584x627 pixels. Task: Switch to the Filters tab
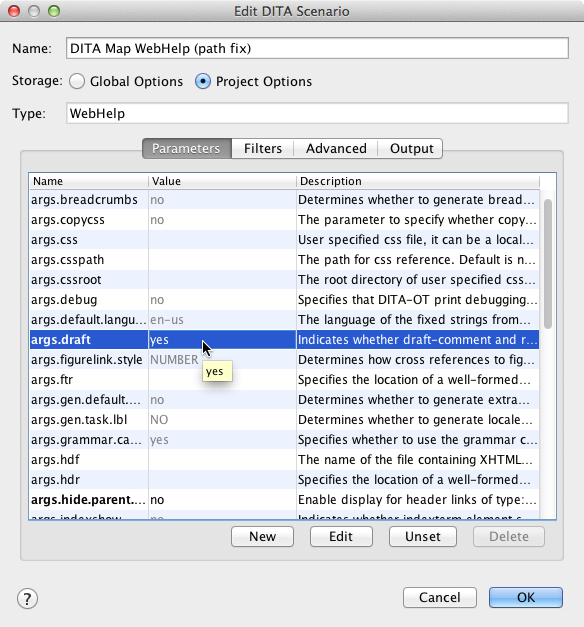(x=263, y=148)
